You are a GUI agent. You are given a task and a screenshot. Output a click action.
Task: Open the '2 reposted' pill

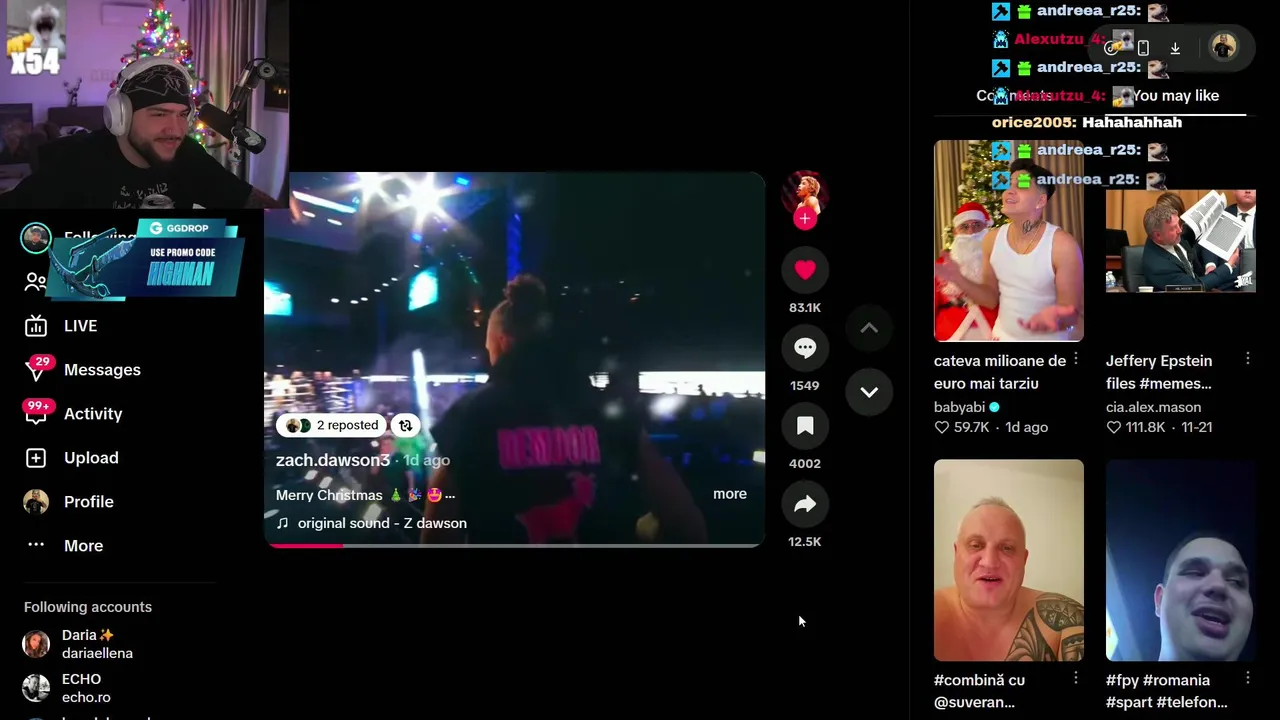[332, 425]
